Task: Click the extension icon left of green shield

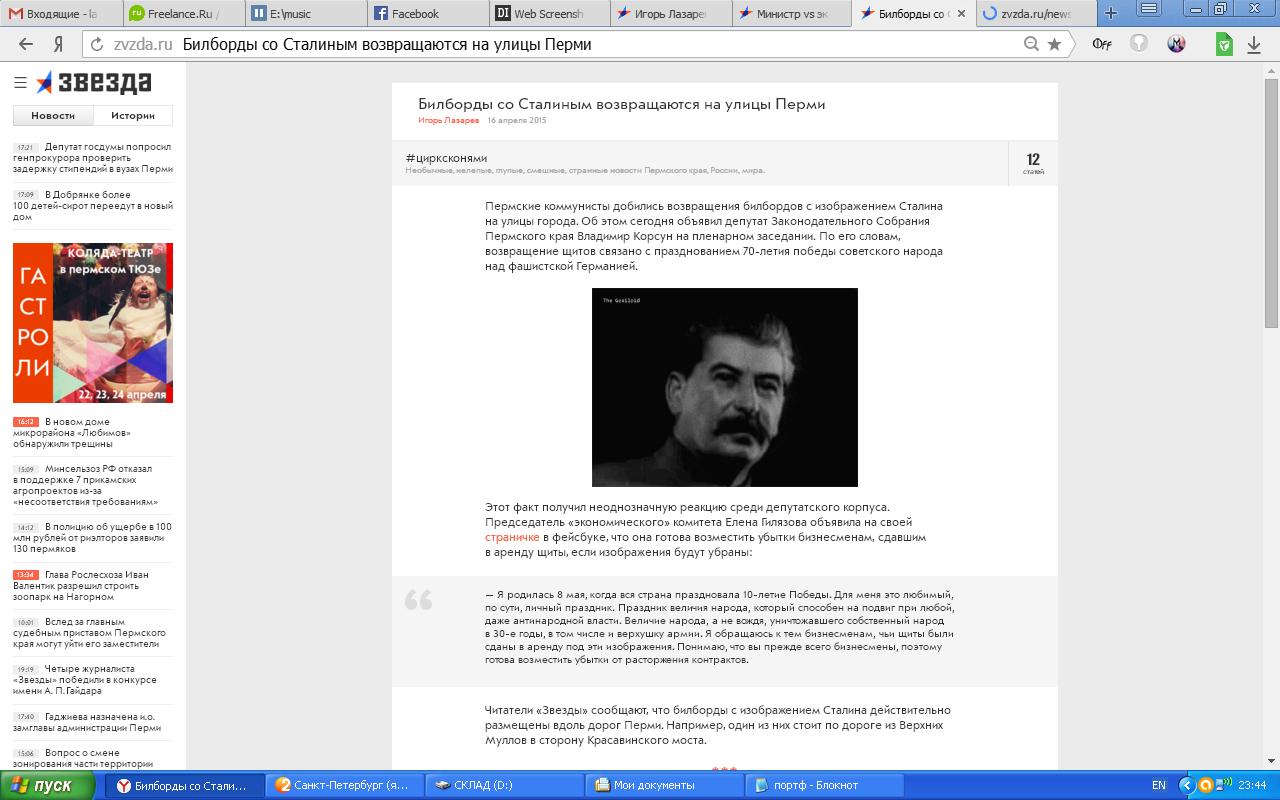Action: point(1177,43)
